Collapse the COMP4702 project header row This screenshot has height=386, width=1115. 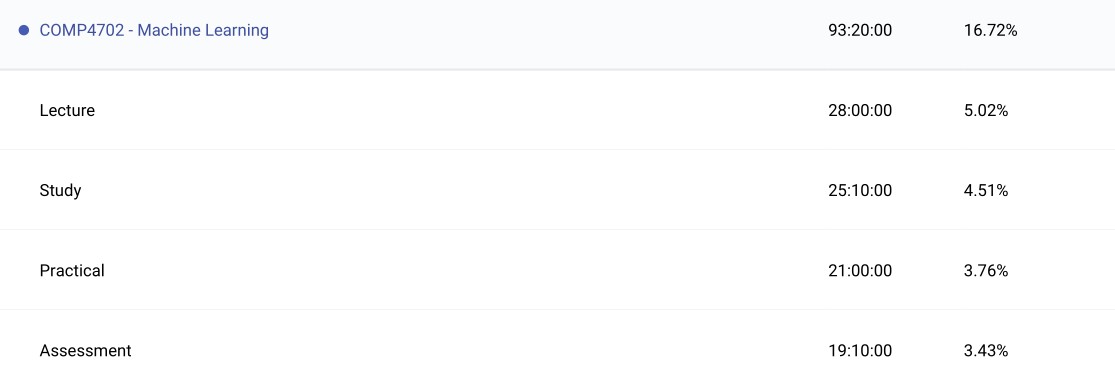[x=558, y=34]
